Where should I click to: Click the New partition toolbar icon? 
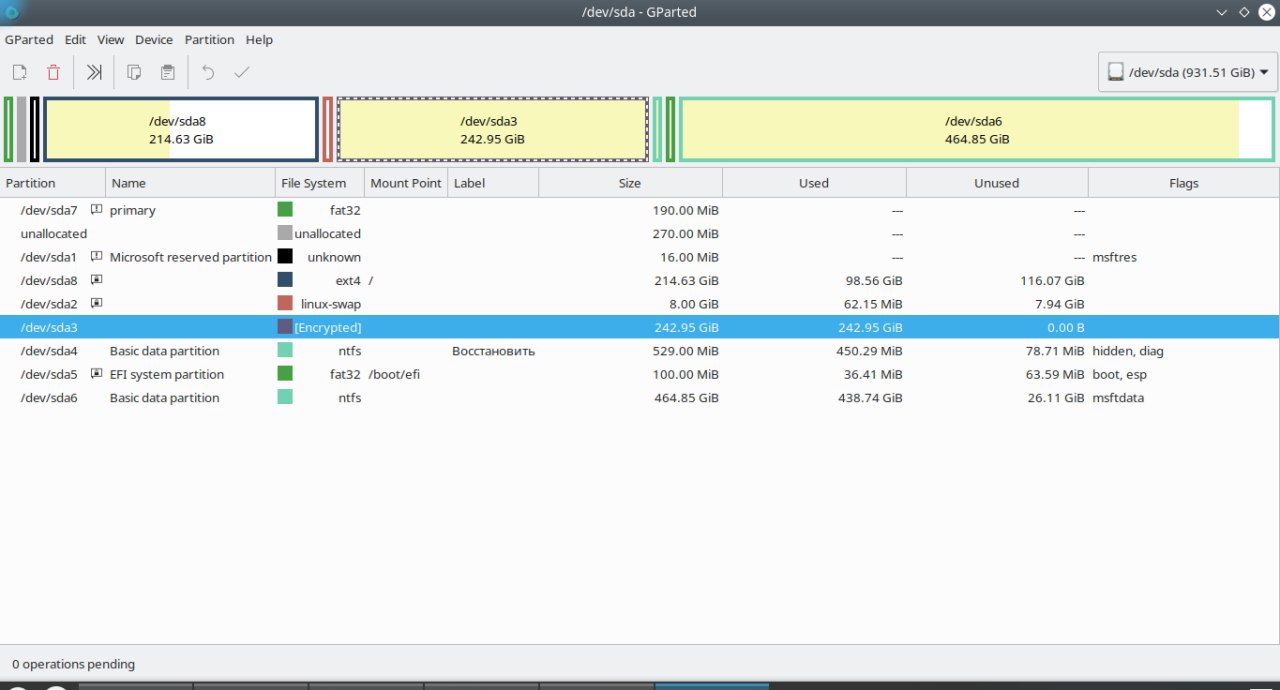[x=20, y=72]
